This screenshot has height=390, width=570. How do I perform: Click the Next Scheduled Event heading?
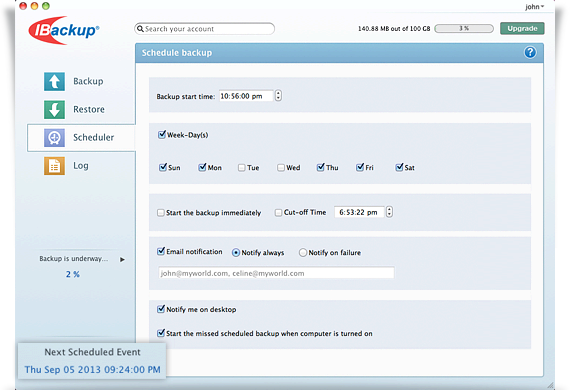tap(92, 352)
